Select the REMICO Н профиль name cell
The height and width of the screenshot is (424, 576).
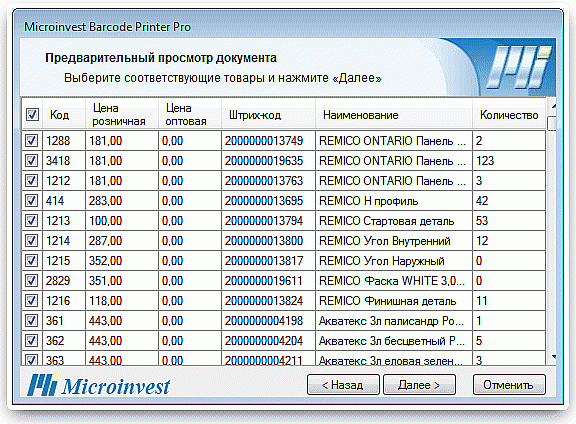(x=394, y=200)
